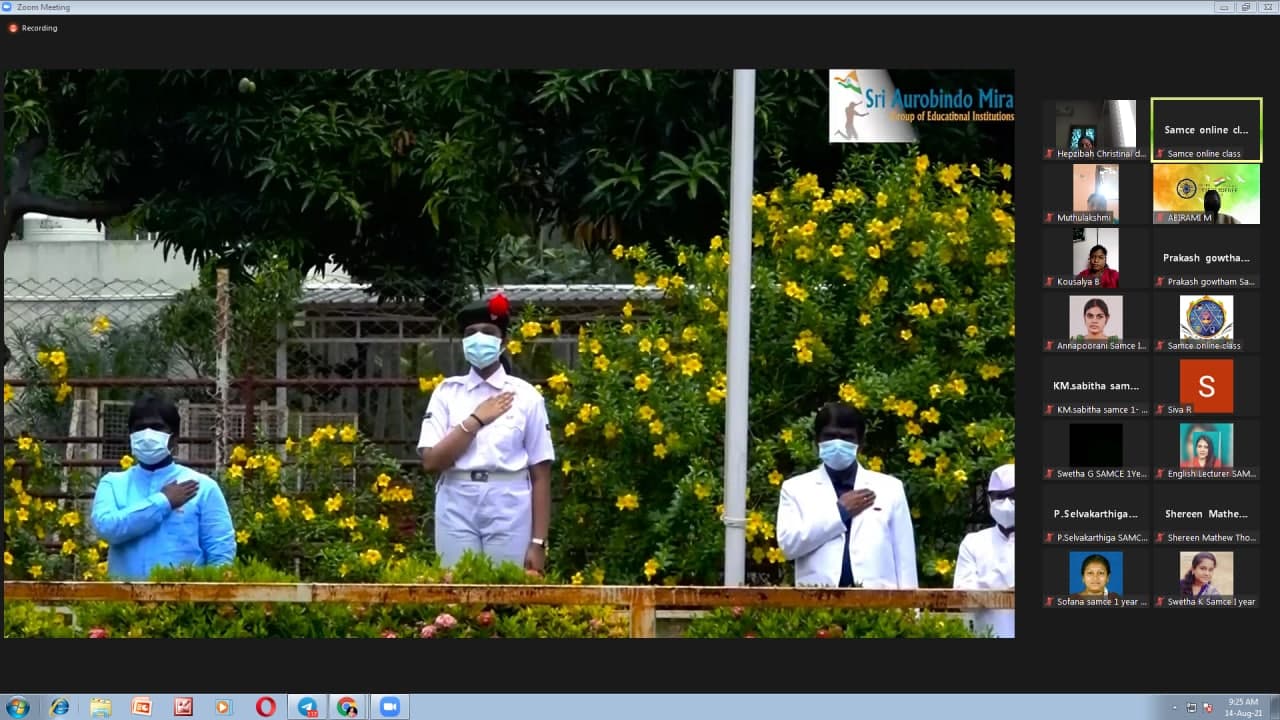The image size is (1280, 720).
Task: Select the highlighted Samce online class tile
Action: tap(1206, 130)
